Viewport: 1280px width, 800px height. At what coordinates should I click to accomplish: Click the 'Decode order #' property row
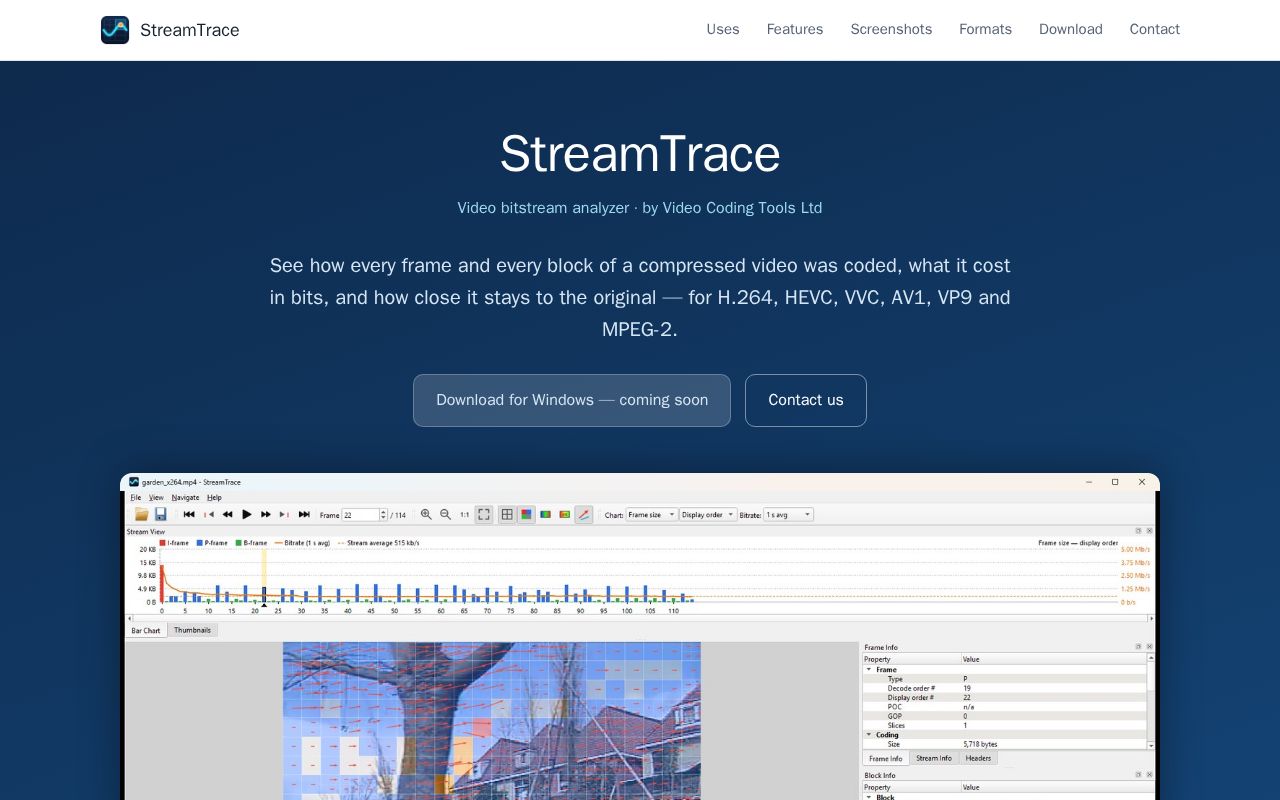1005,688
